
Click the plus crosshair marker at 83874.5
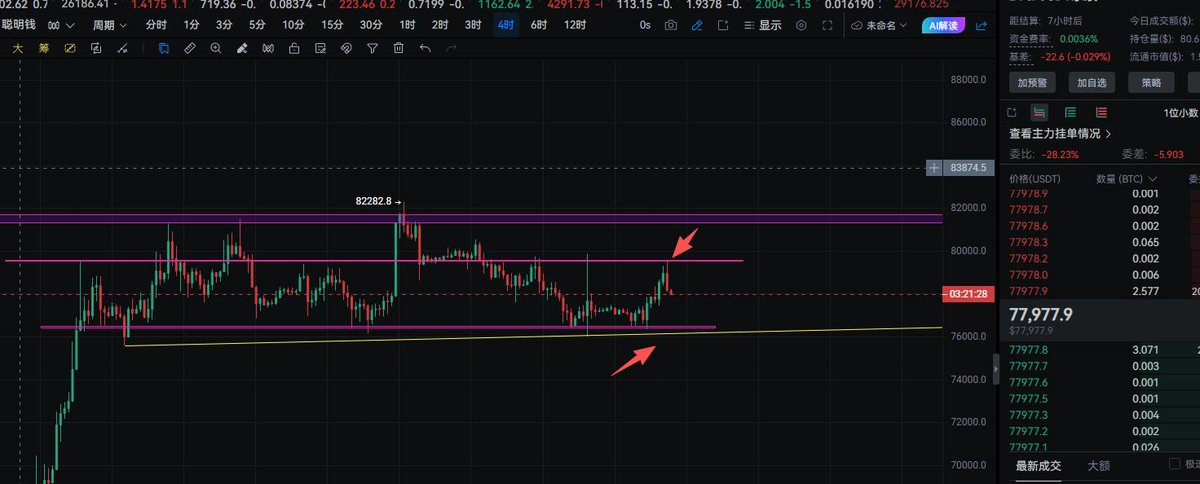[933, 168]
